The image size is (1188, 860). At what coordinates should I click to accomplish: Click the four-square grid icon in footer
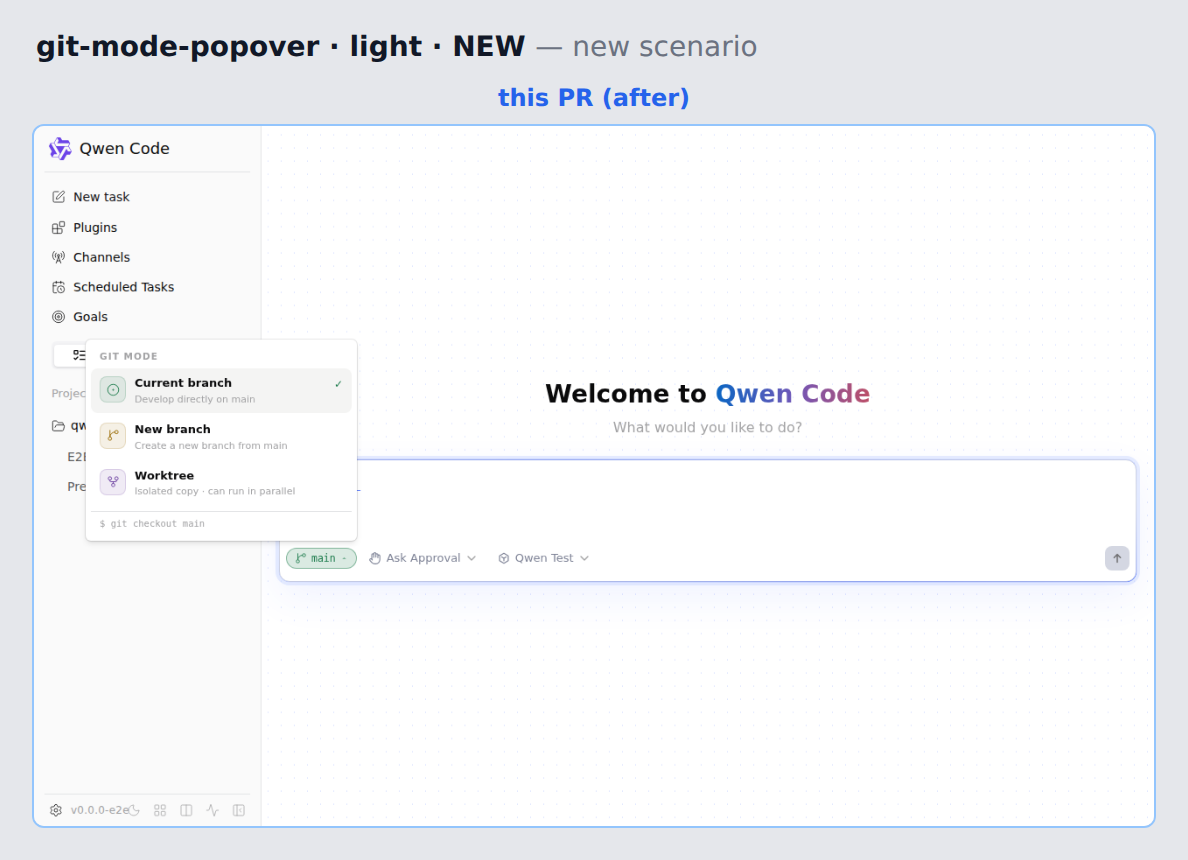[x=160, y=810]
